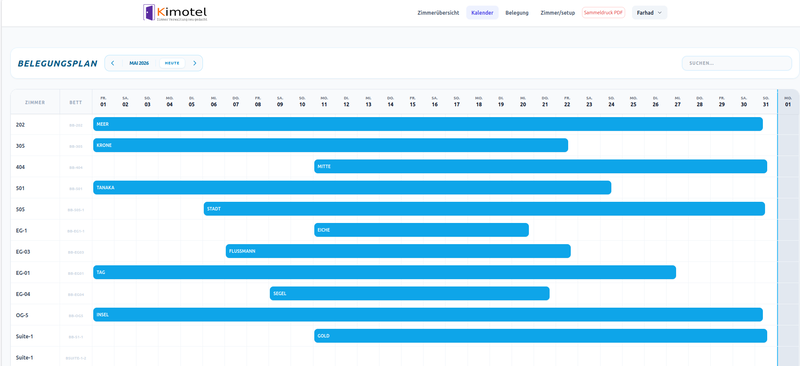800x366 pixels.
Task: Navigate to Zimmer/setup
Action: click(558, 13)
